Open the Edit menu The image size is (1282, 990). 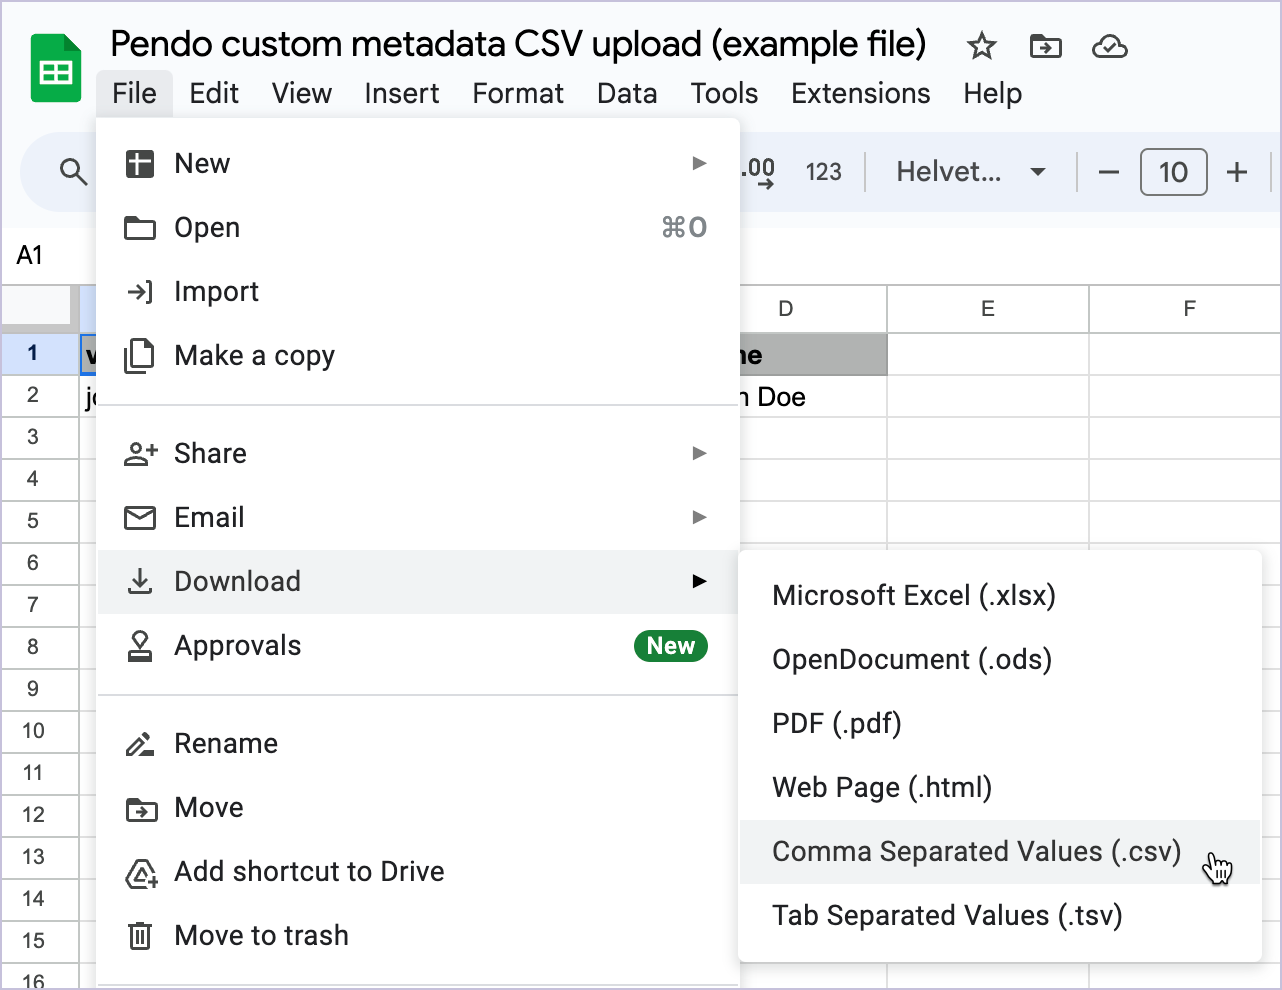[x=214, y=94]
